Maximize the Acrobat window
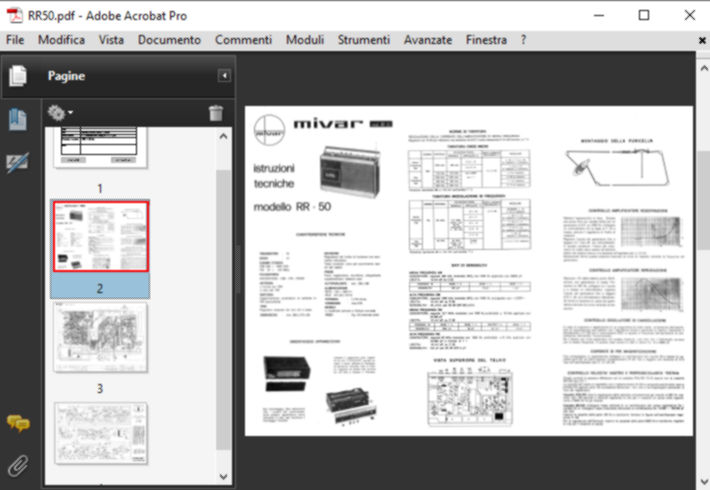Image resolution: width=710 pixels, height=490 pixels. (x=643, y=15)
